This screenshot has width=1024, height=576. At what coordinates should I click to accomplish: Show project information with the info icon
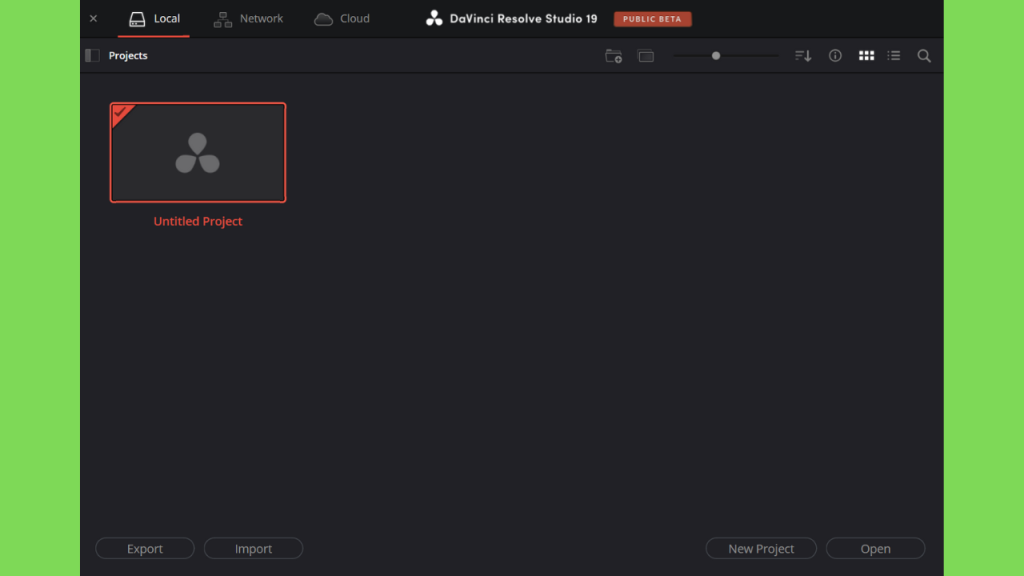coord(835,56)
